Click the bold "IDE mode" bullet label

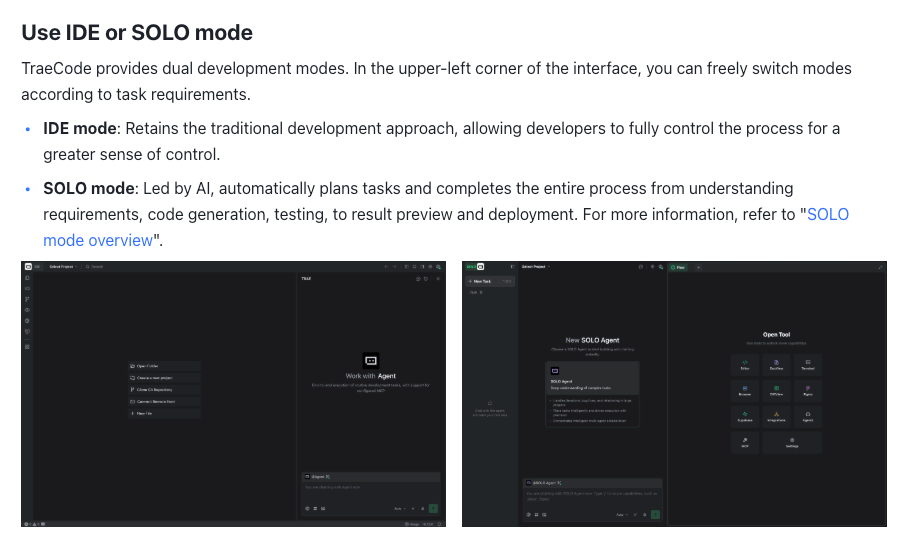point(80,129)
